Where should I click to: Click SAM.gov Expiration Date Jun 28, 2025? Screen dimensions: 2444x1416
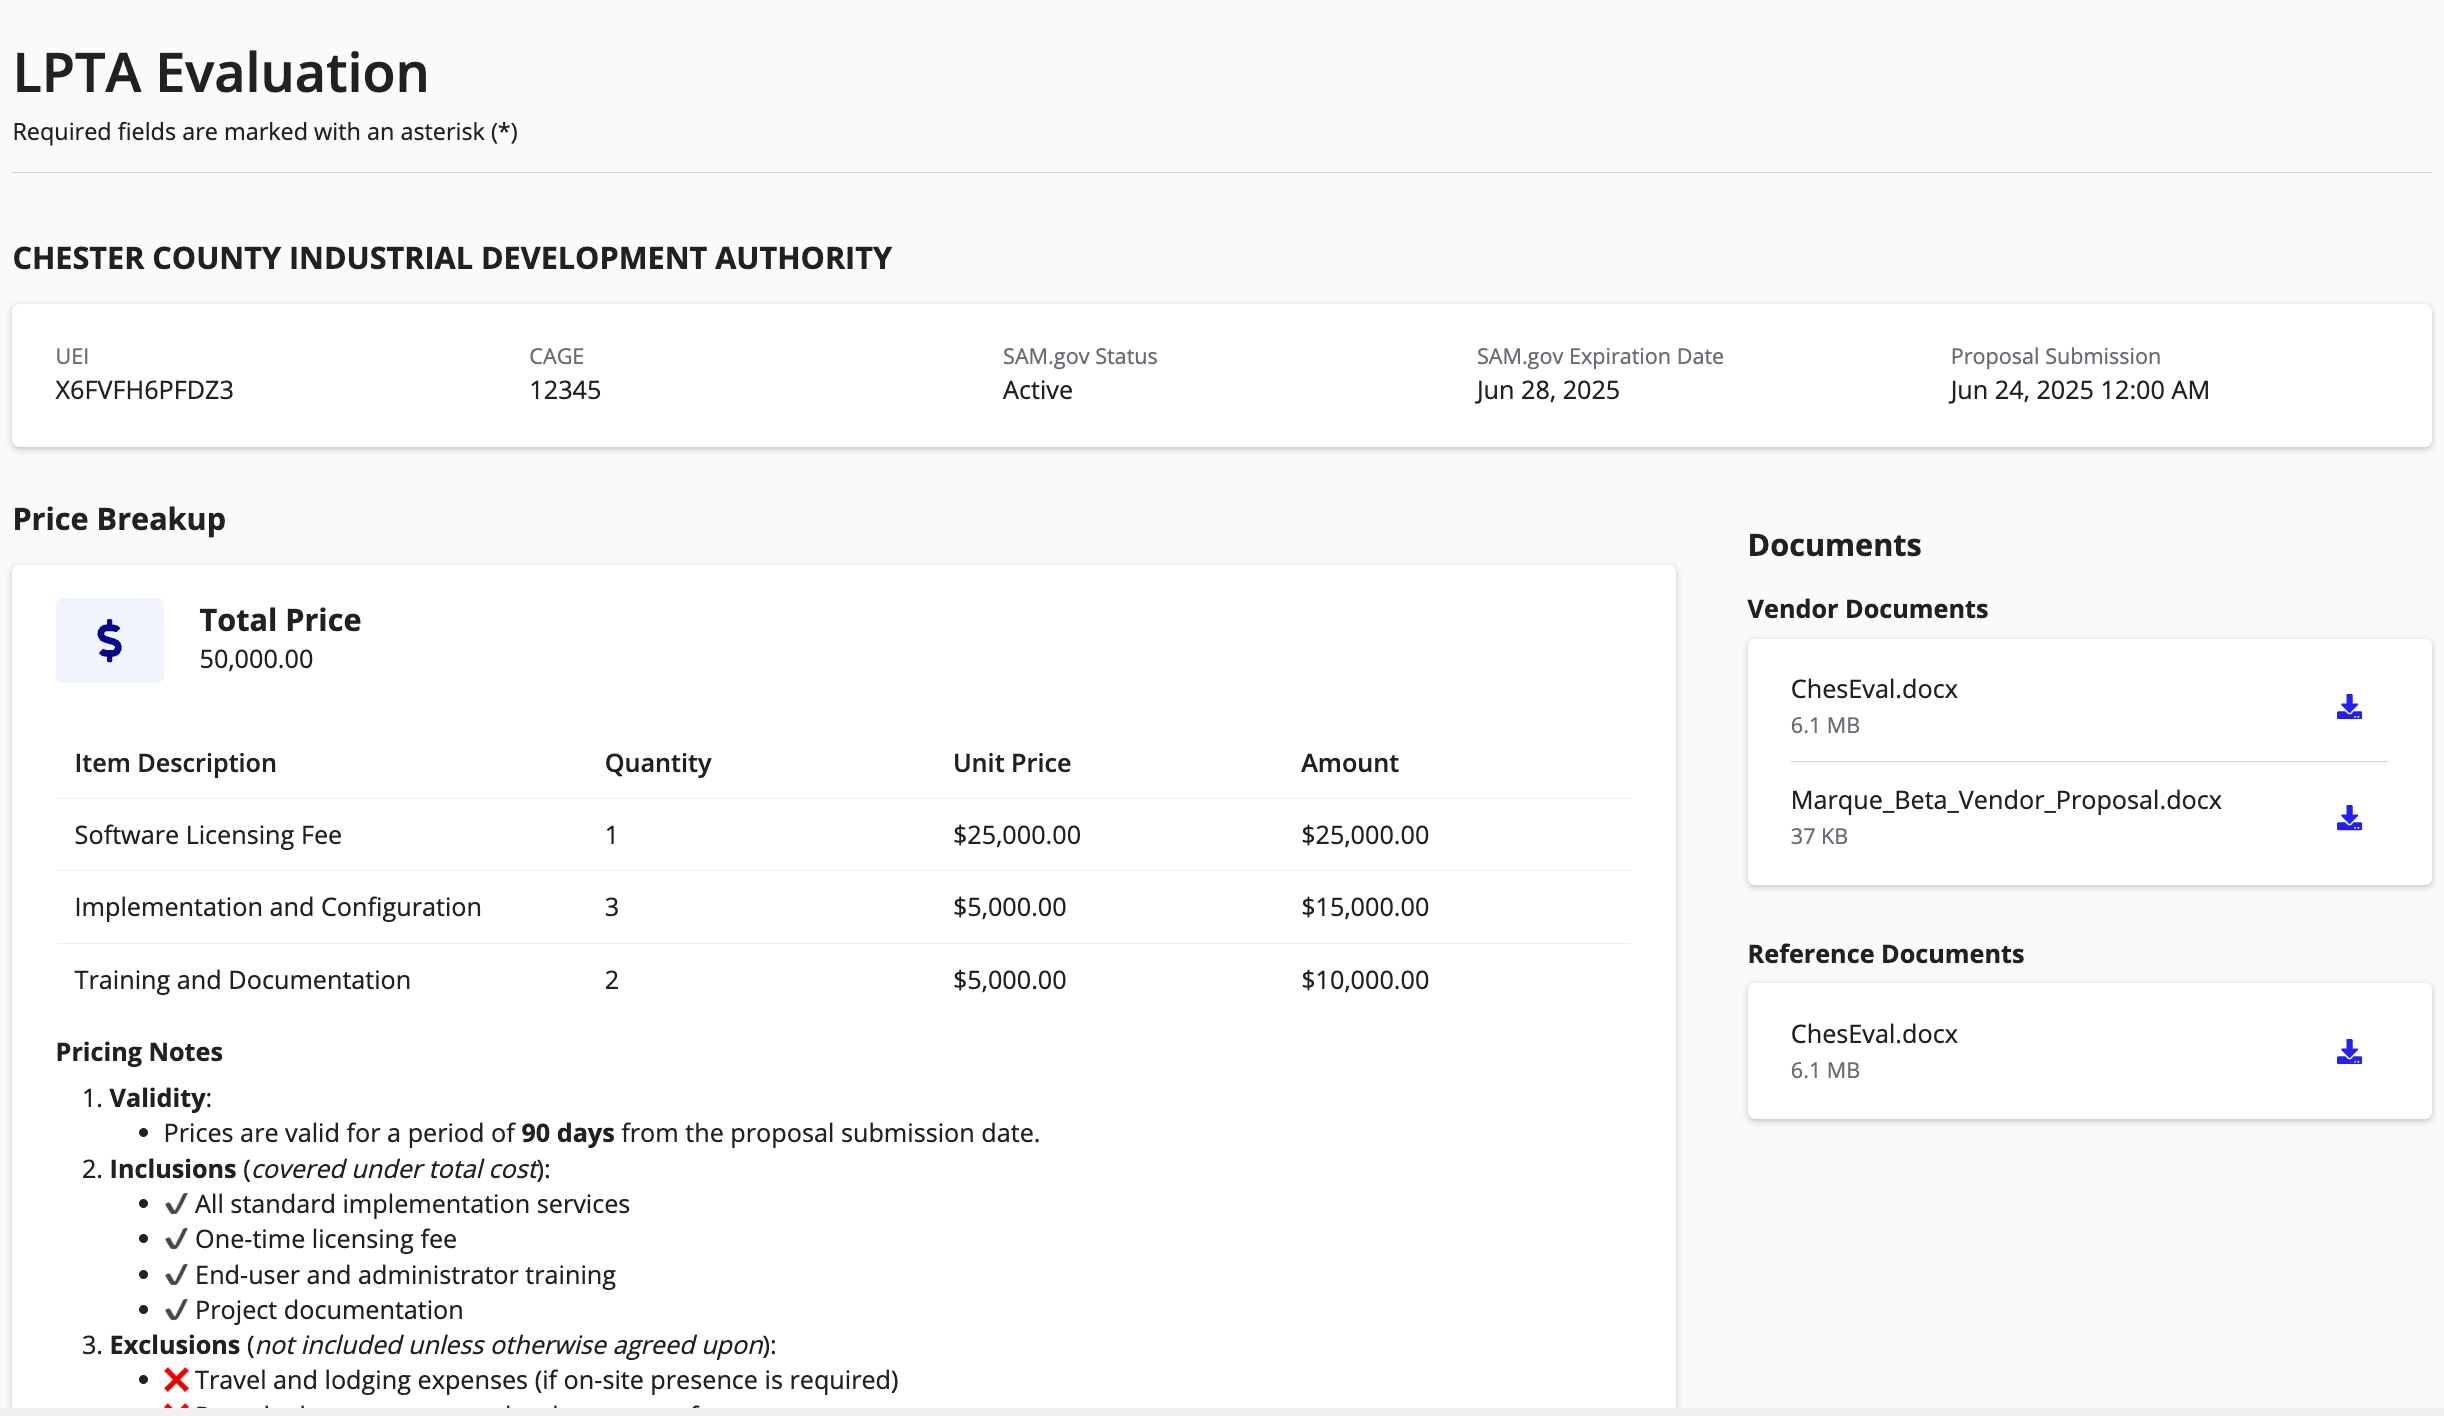click(x=1547, y=390)
